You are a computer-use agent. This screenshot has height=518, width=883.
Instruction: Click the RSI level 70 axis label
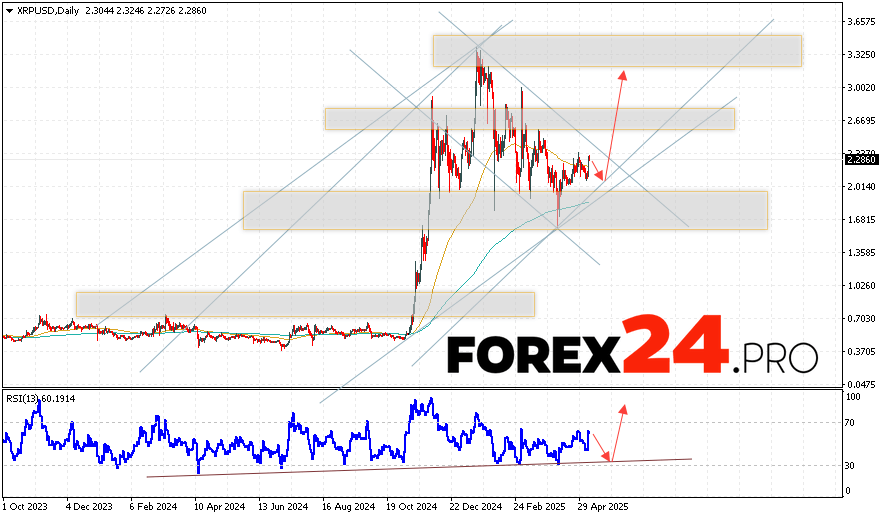(850, 424)
